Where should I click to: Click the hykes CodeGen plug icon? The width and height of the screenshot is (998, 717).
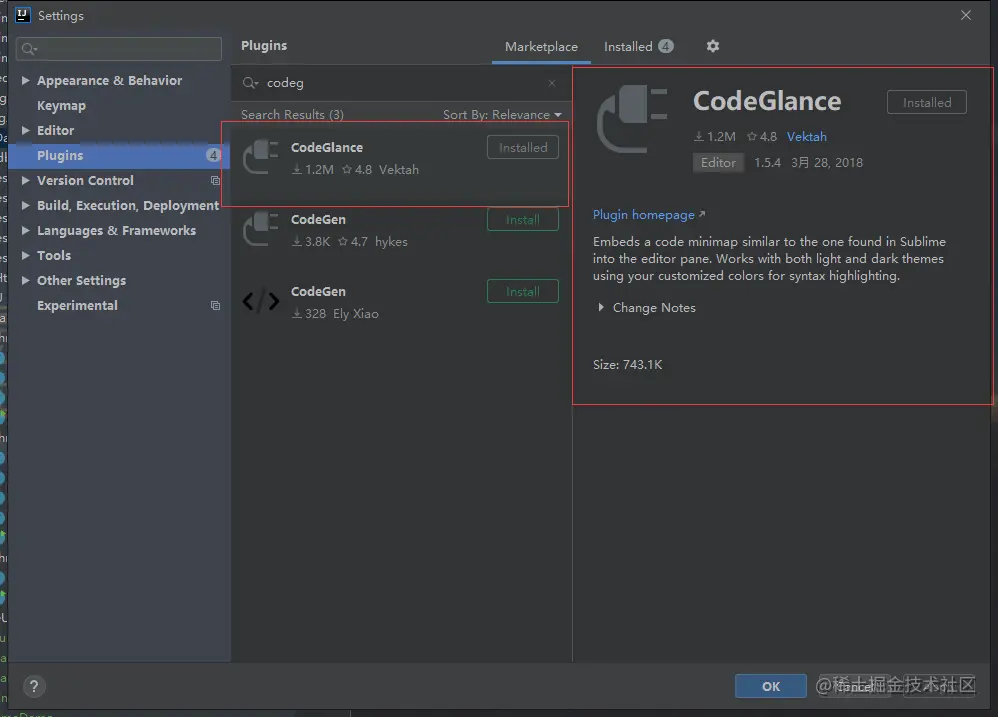pos(261,229)
